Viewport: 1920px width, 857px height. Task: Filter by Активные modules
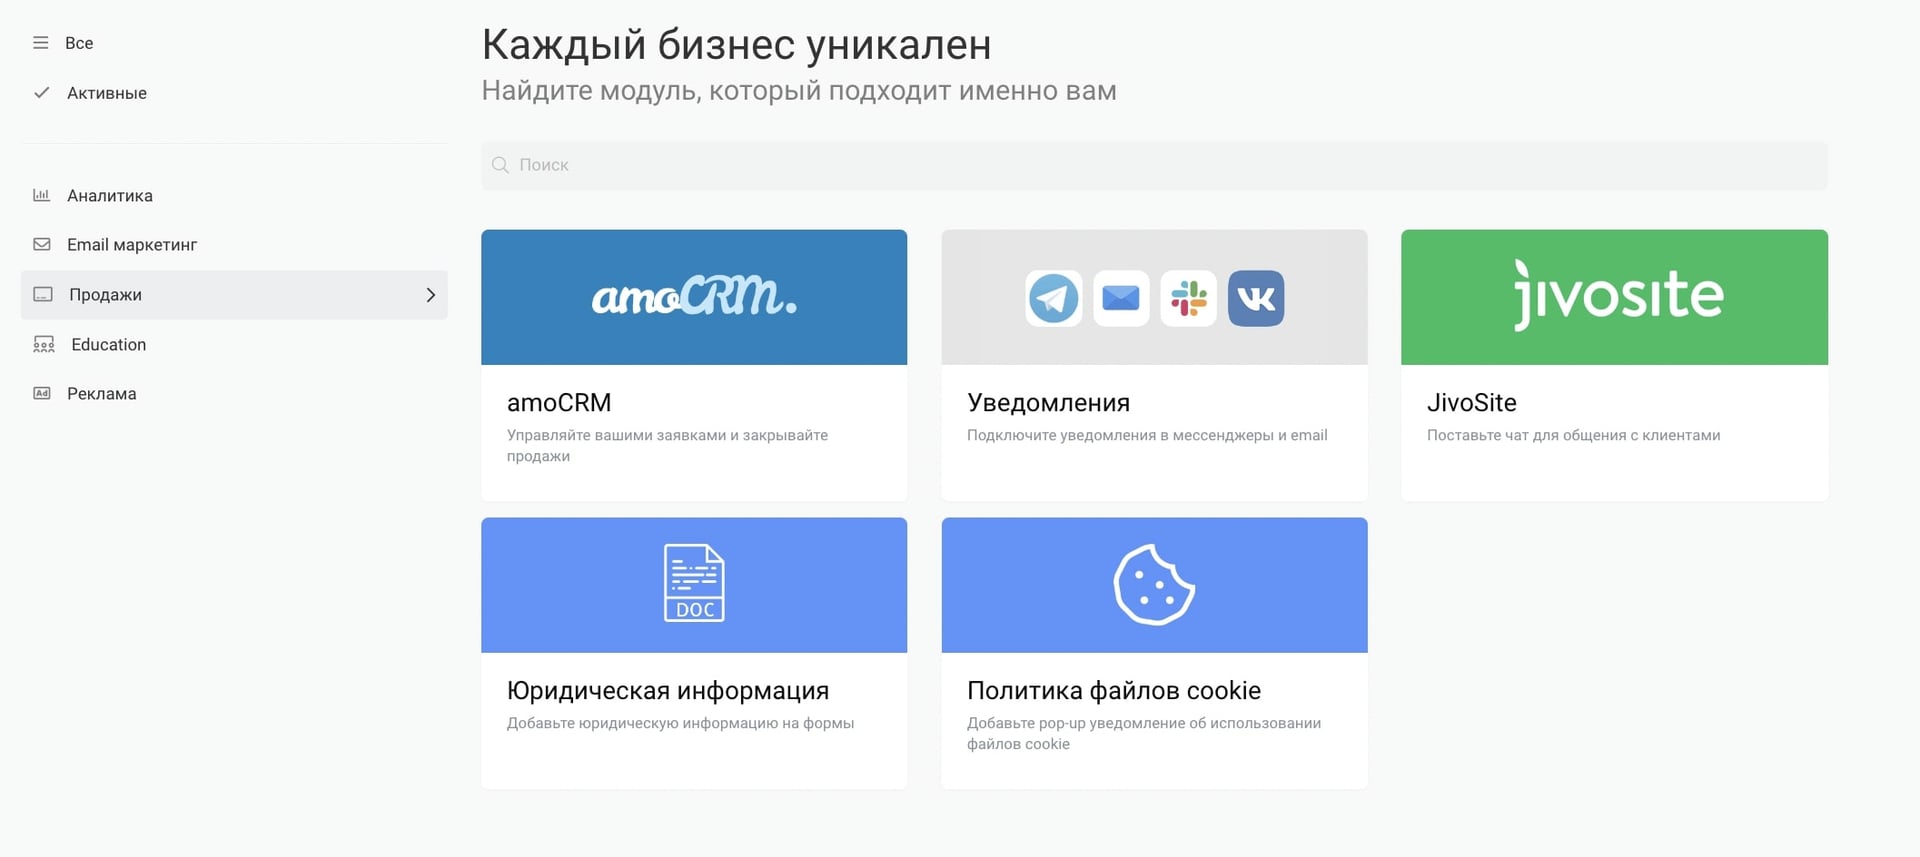pos(107,93)
